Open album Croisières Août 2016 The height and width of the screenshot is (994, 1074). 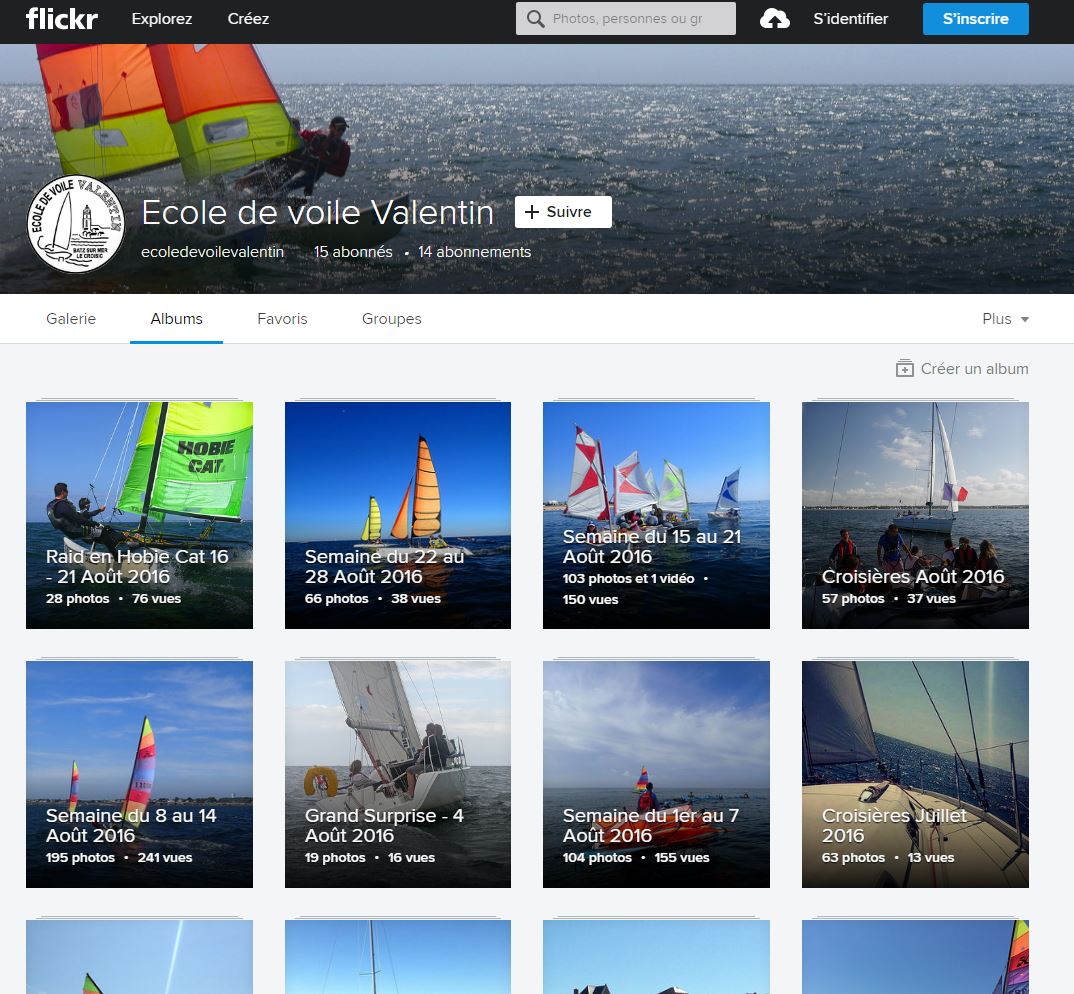915,515
